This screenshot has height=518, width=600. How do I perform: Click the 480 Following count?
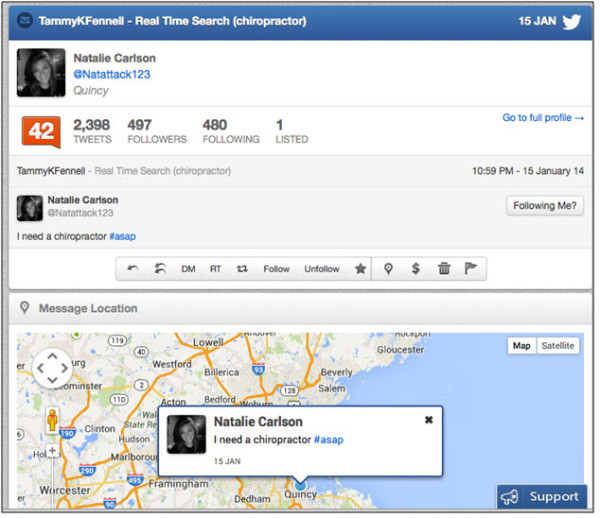coord(231,131)
